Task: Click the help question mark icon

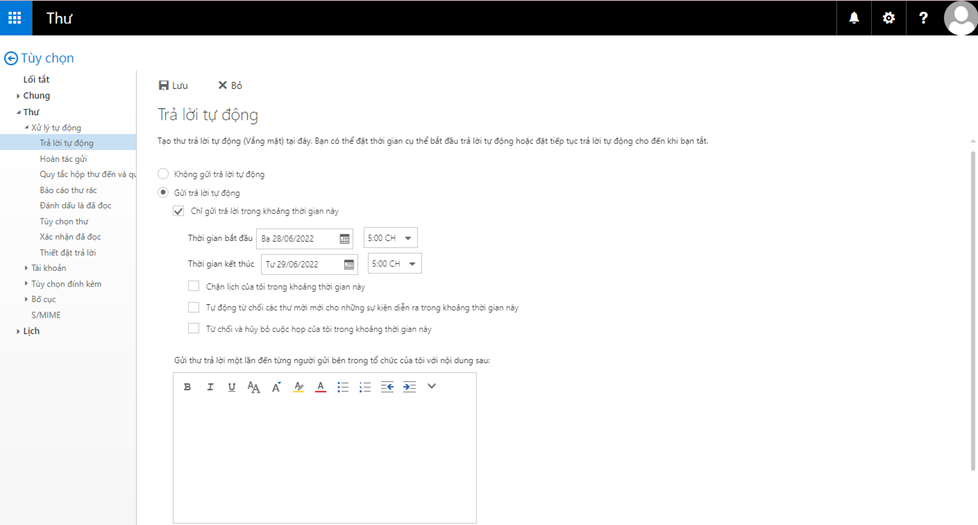Action: coord(924,18)
